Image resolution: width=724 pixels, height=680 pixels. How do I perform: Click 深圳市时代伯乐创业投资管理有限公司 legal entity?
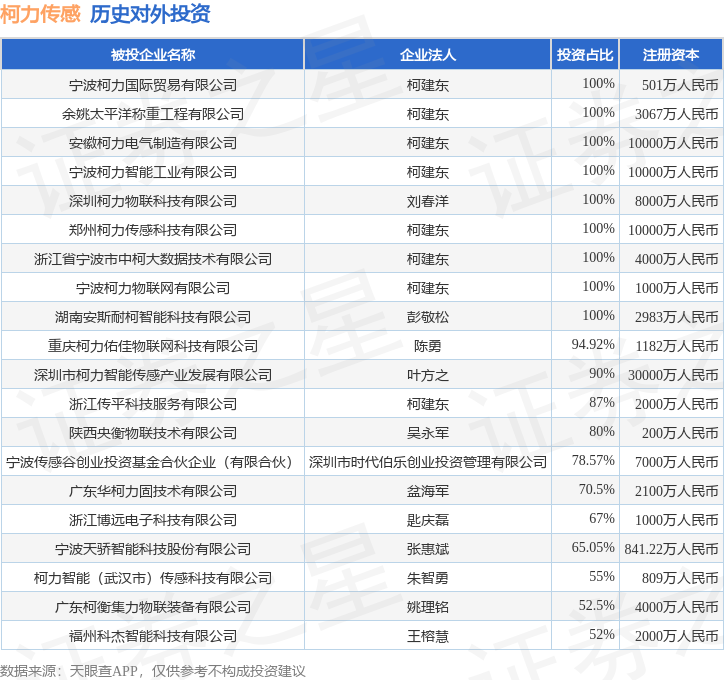pyautogui.click(x=428, y=462)
